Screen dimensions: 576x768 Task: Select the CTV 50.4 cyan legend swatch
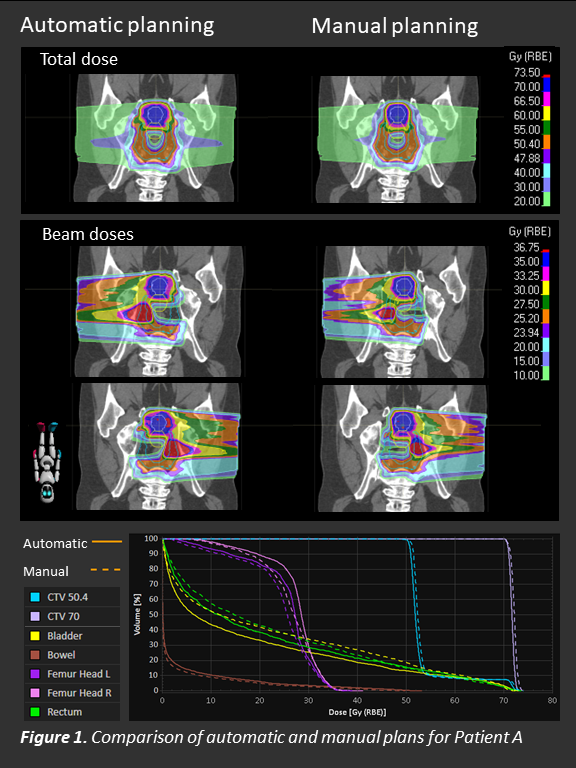coord(35,597)
